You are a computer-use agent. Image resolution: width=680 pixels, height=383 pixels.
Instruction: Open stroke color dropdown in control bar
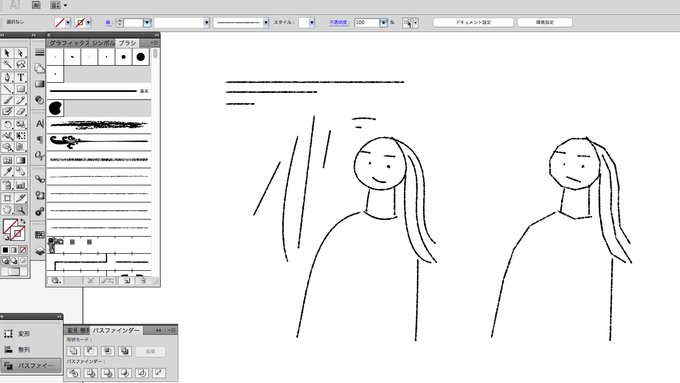(88, 23)
